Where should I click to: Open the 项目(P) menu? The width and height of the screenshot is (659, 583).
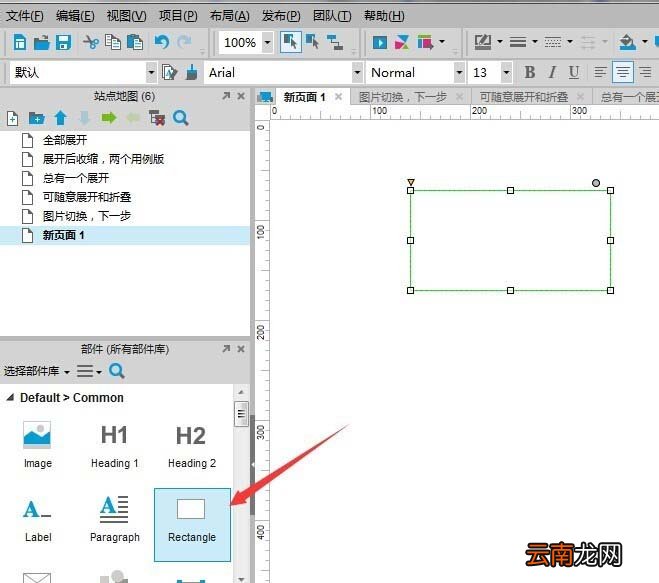[x=178, y=16]
